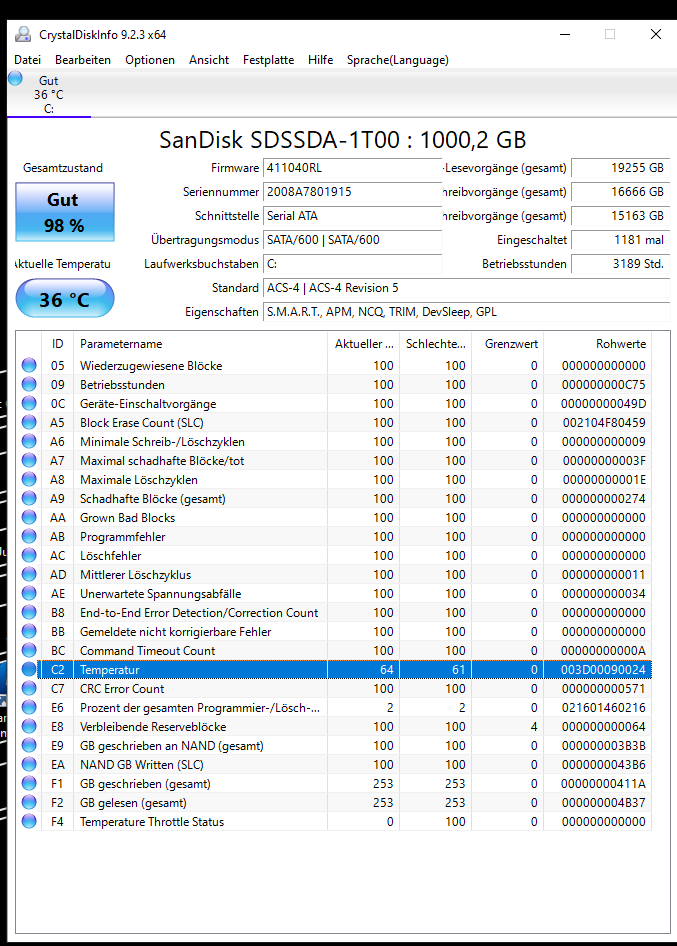
Task: Select the C: drive tab showing Gut 36 °C
Action: [49, 94]
